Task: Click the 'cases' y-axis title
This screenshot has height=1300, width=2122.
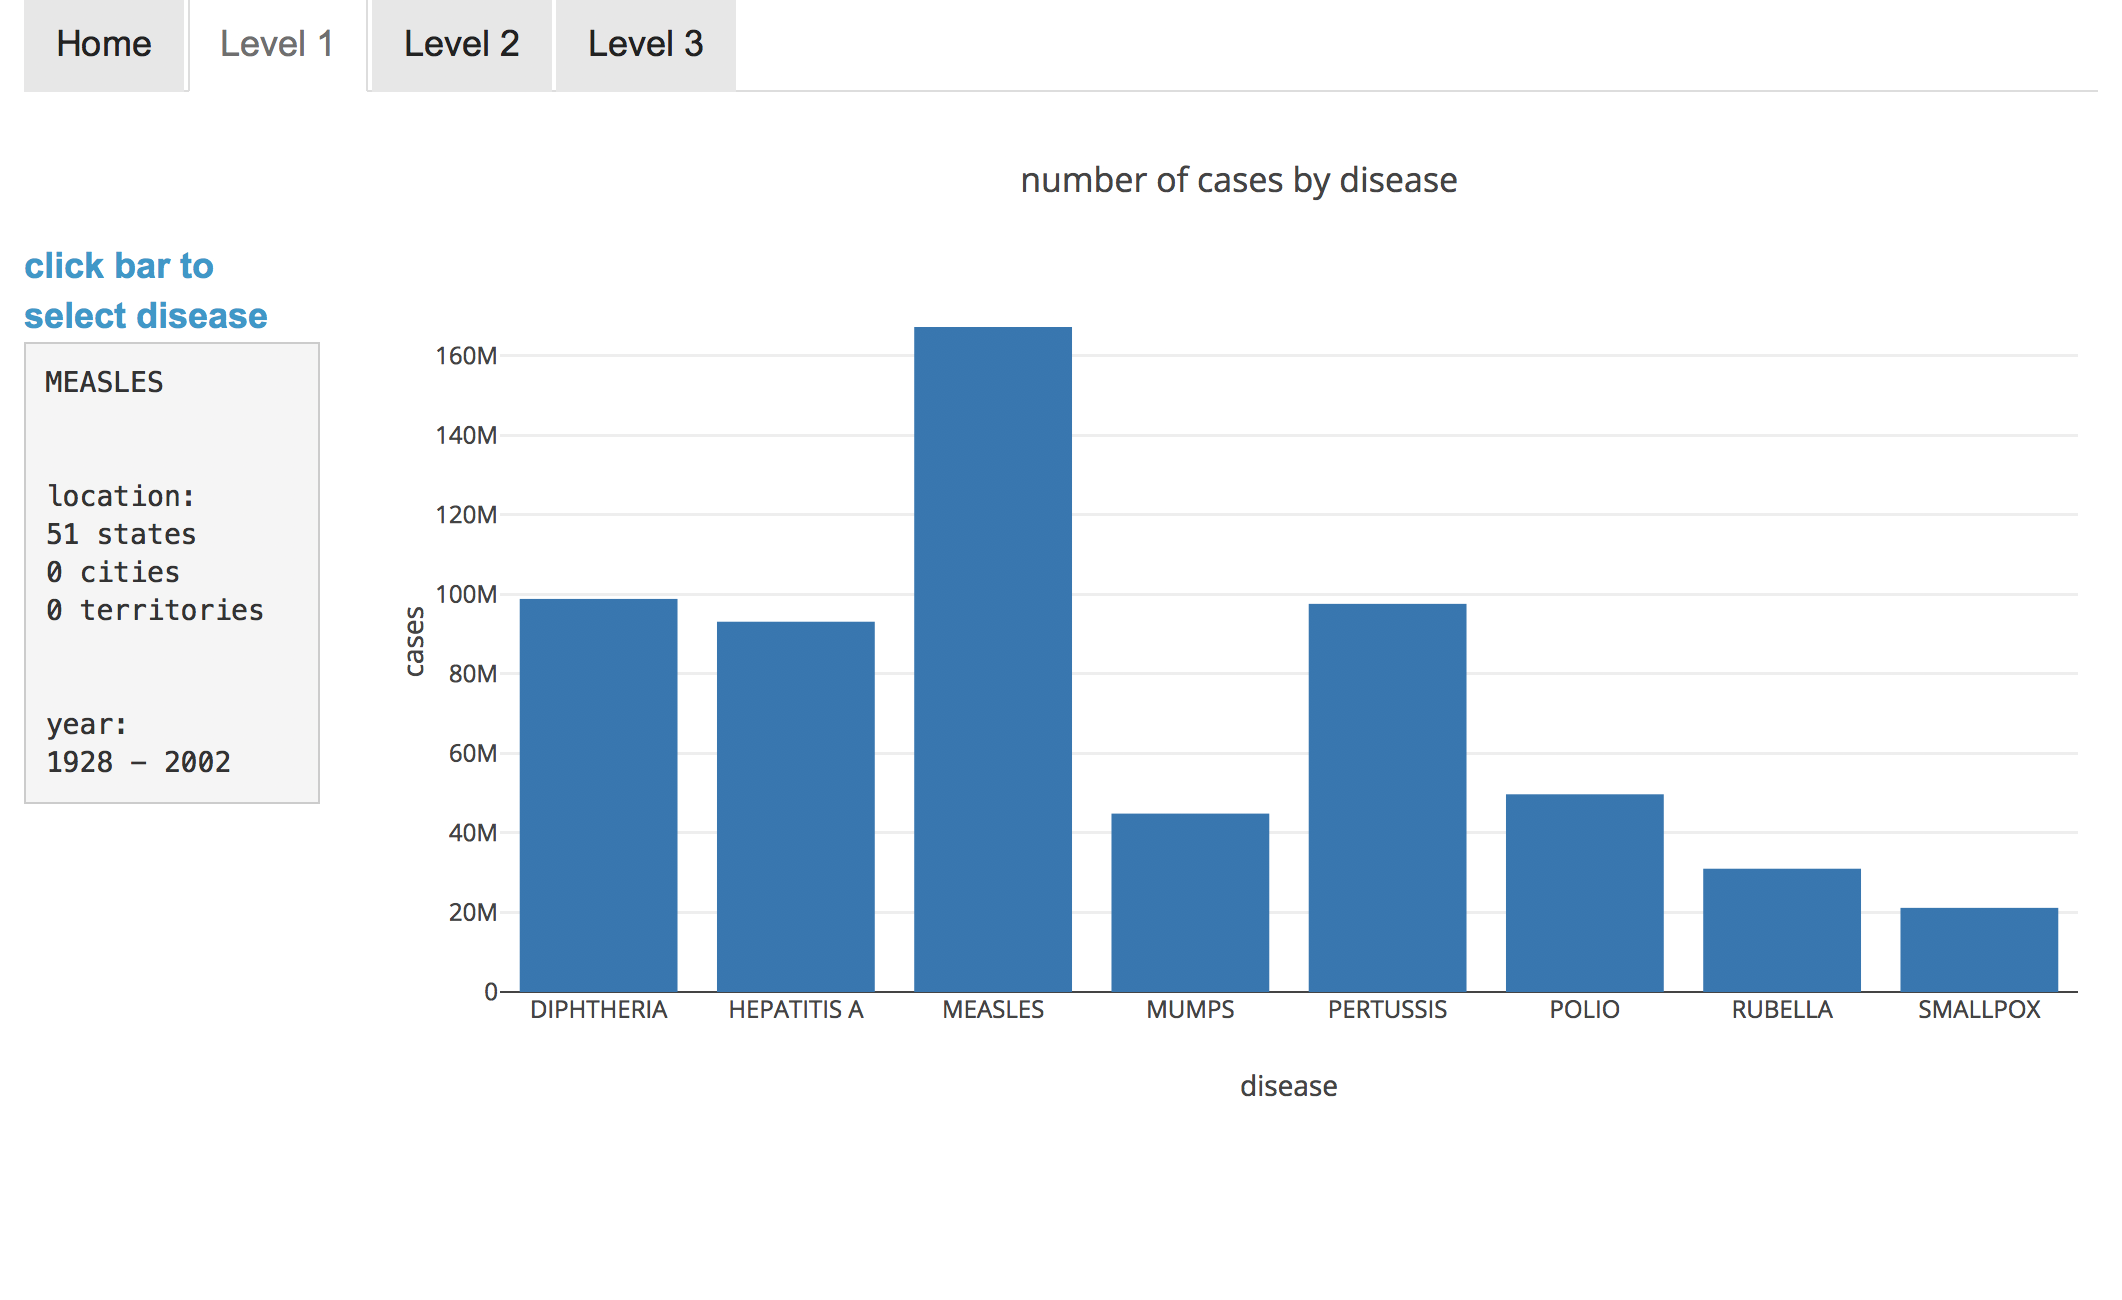Action: click(x=414, y=641)
